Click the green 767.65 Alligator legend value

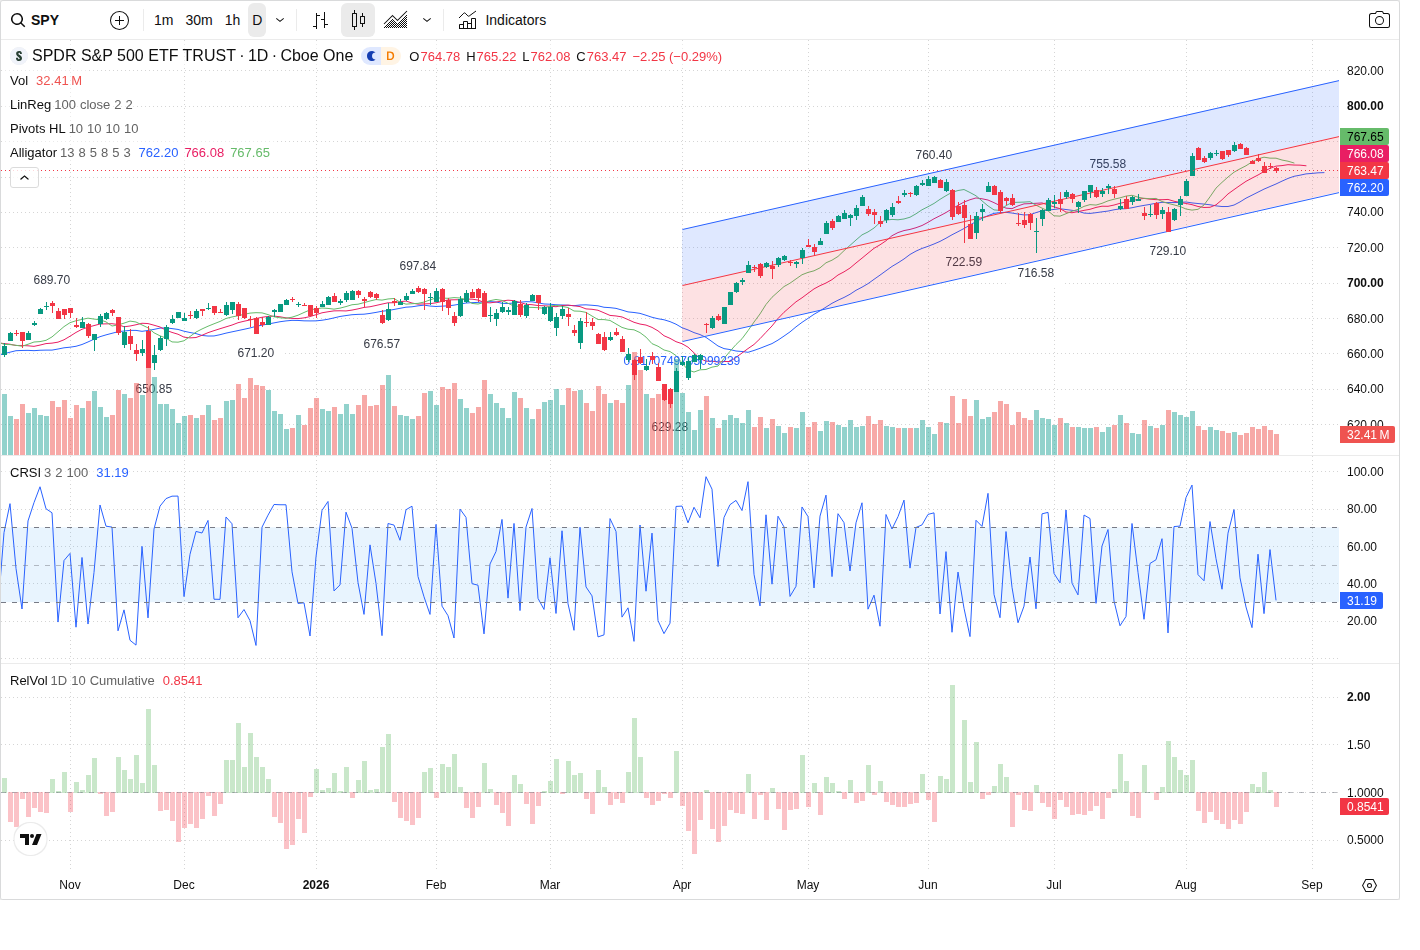click(250, 153)
